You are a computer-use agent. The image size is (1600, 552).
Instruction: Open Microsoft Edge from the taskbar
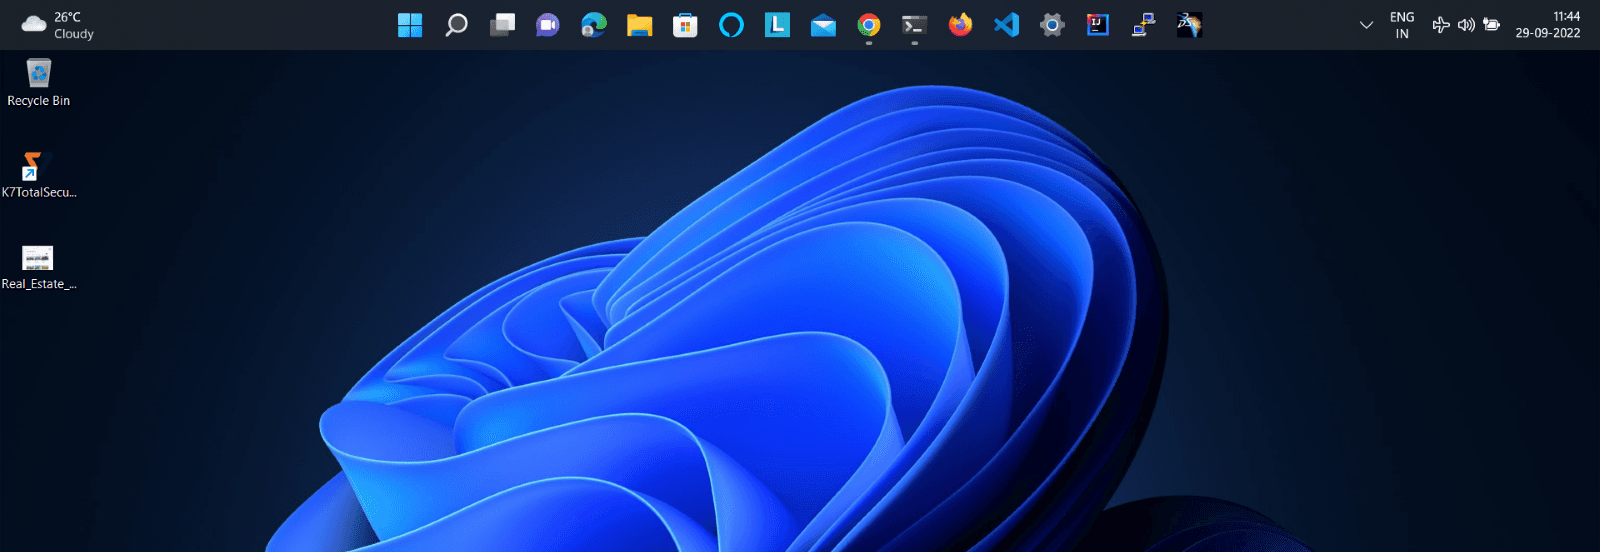(x=594, y=25)
